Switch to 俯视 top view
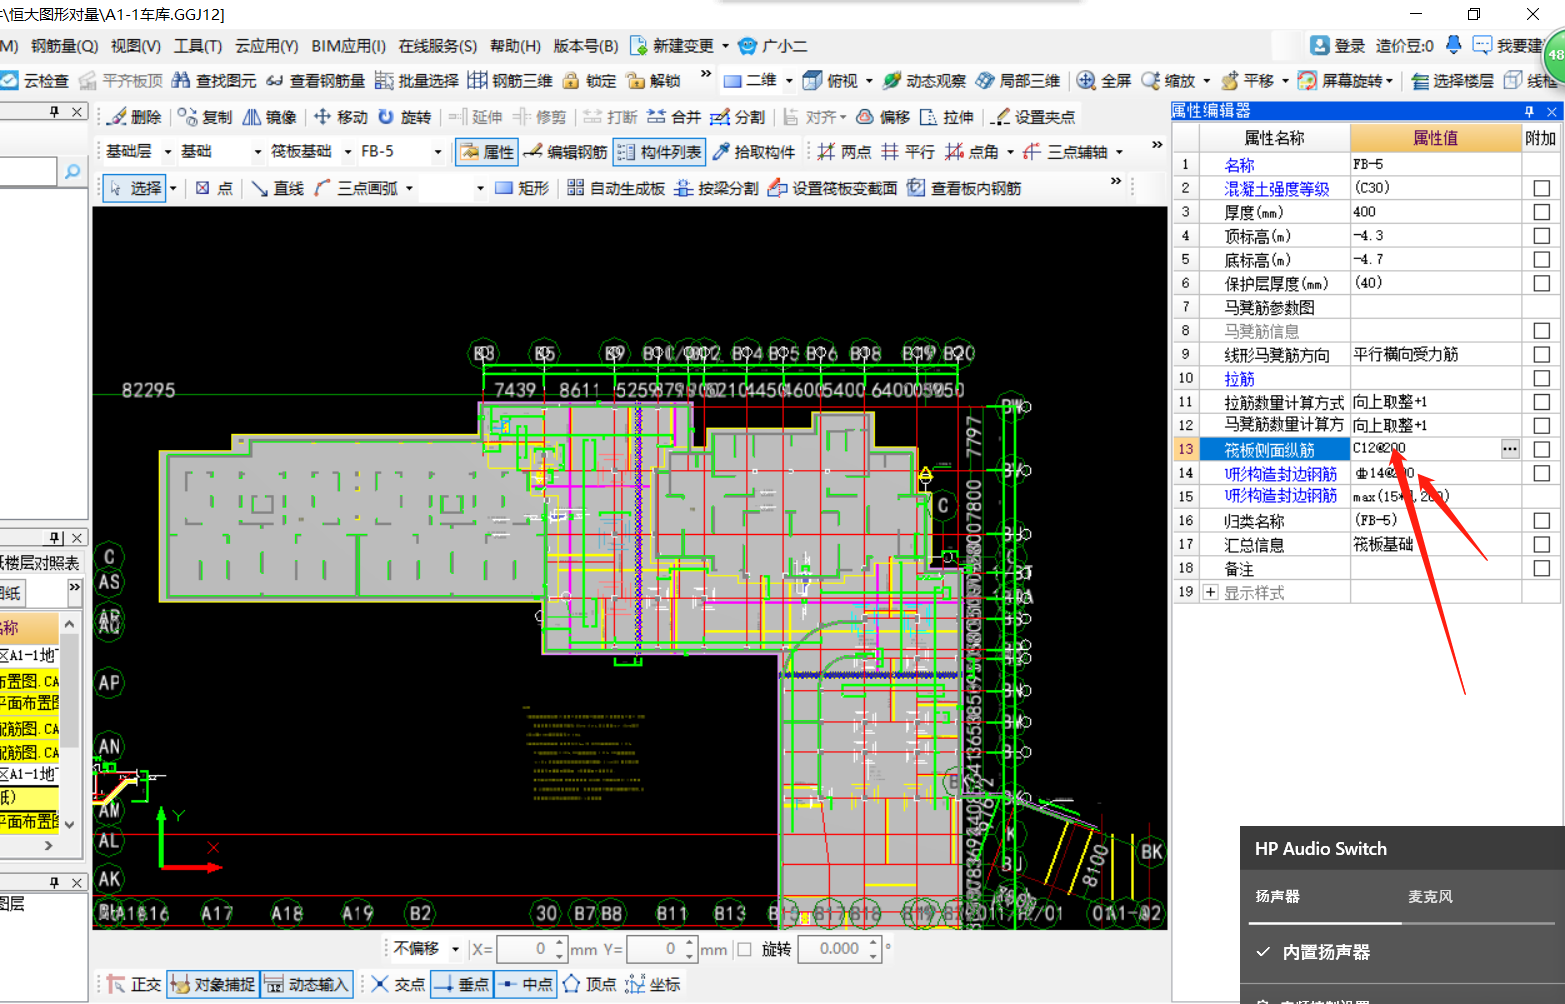Screen dimensions: 1565x1004 click(831, 81)
